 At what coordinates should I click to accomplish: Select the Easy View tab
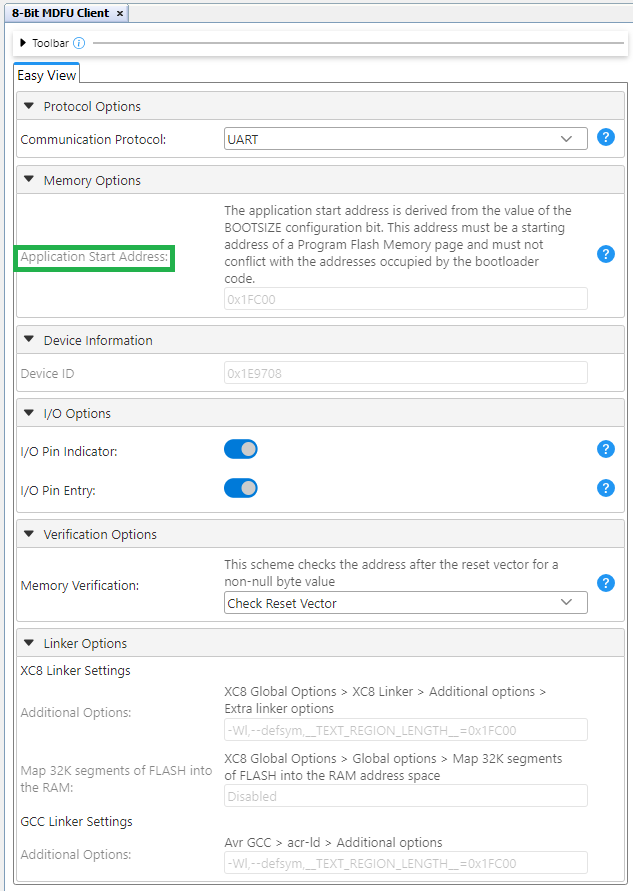[x=46, y=76]
